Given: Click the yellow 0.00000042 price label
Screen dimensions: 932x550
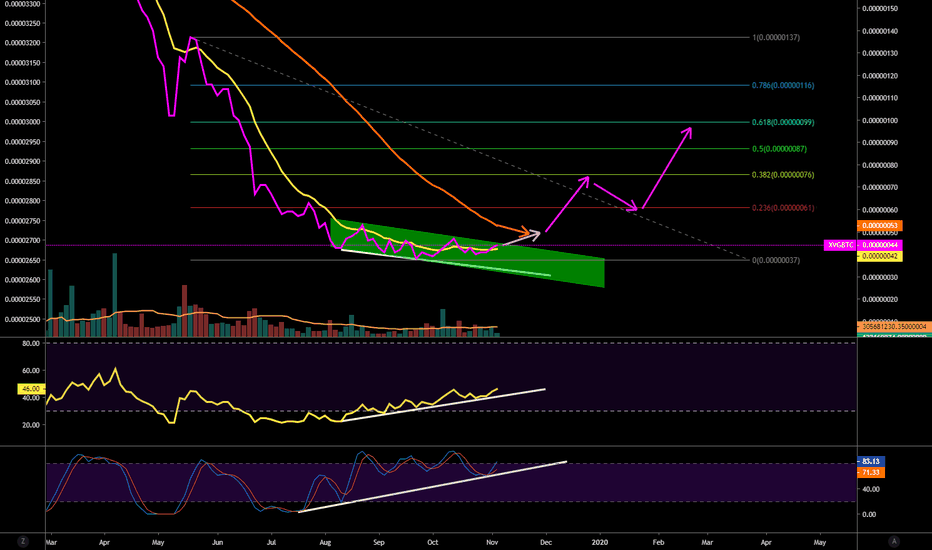Looking at the screenshot, I should click(880, 256).
